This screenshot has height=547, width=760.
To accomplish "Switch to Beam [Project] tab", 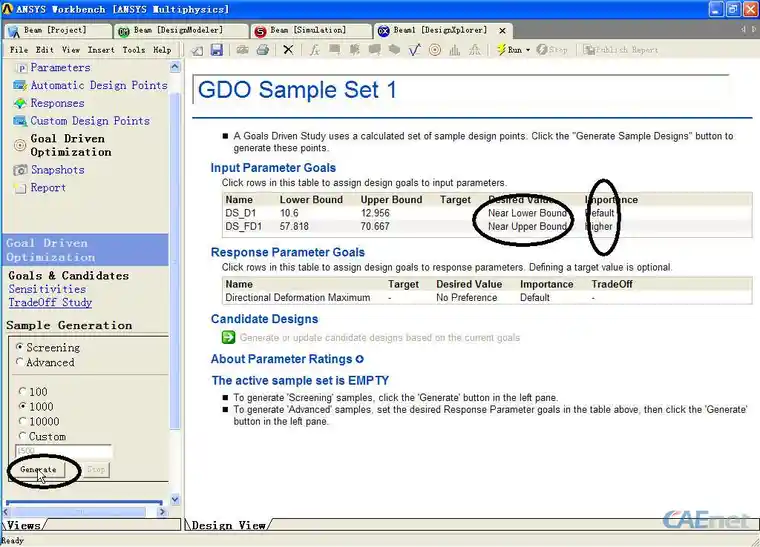I will tap(57, 31).
